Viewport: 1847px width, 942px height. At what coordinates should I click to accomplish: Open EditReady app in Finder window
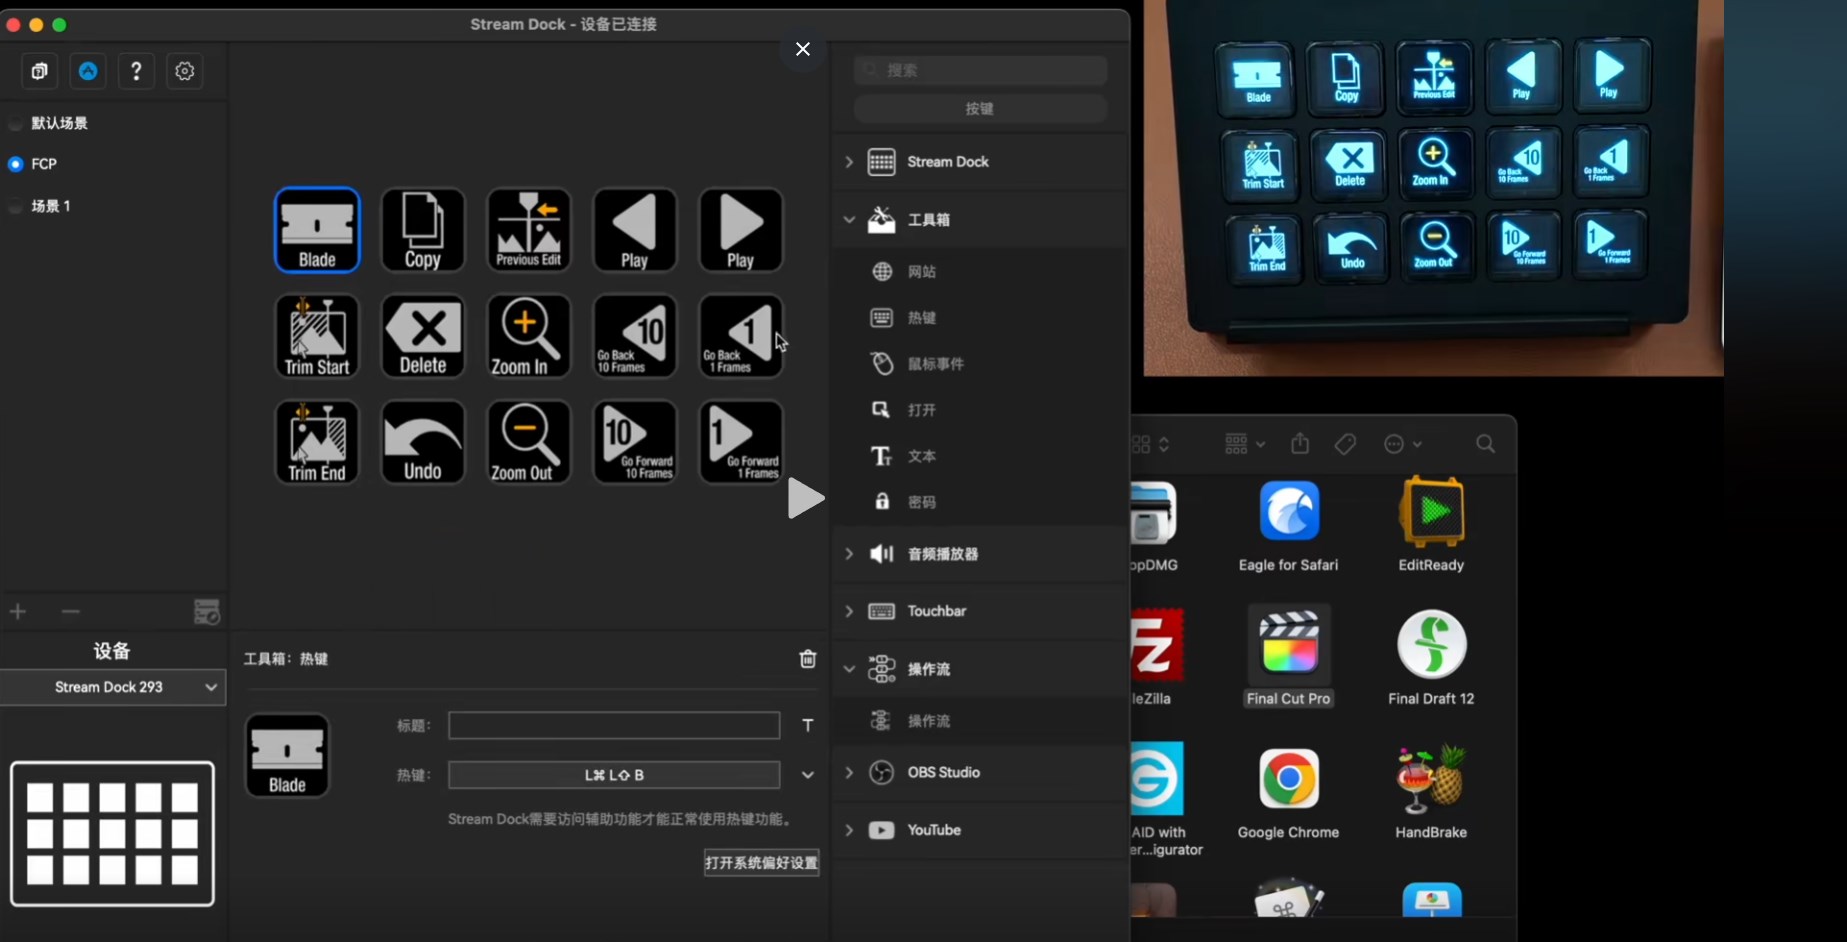[x=1431, y=525]
